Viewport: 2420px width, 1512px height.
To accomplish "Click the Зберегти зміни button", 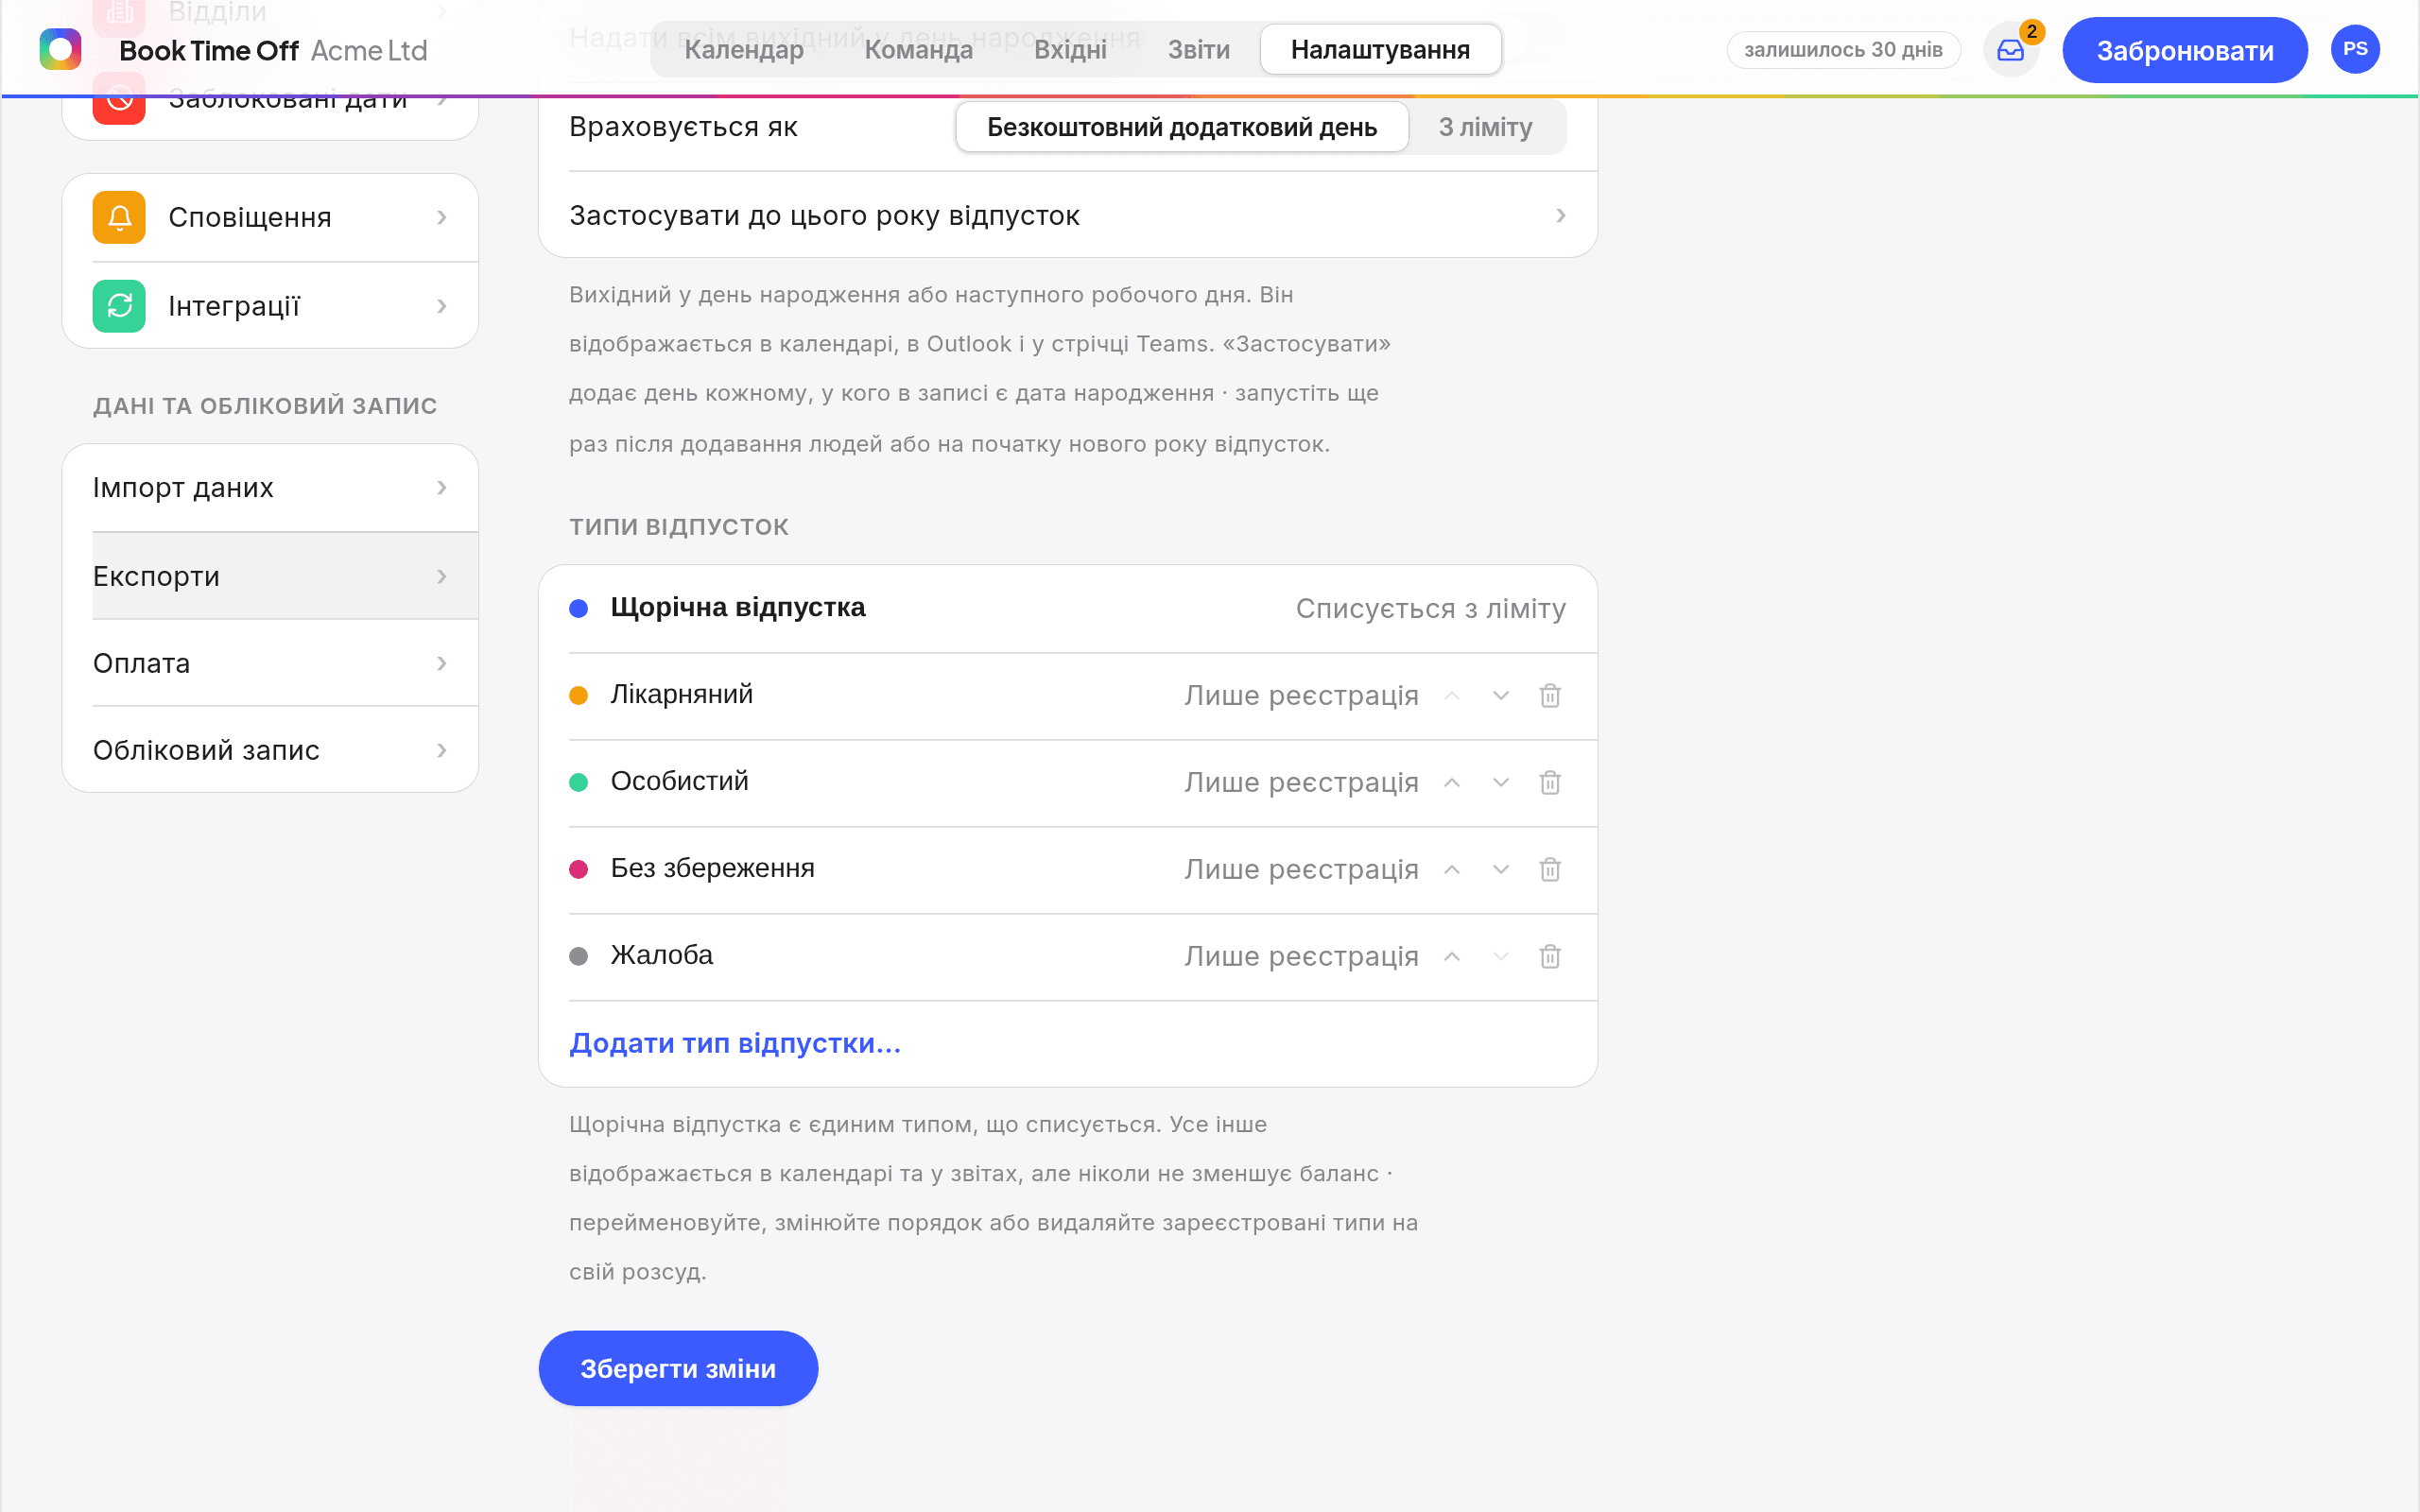I will pos(678,1368).
